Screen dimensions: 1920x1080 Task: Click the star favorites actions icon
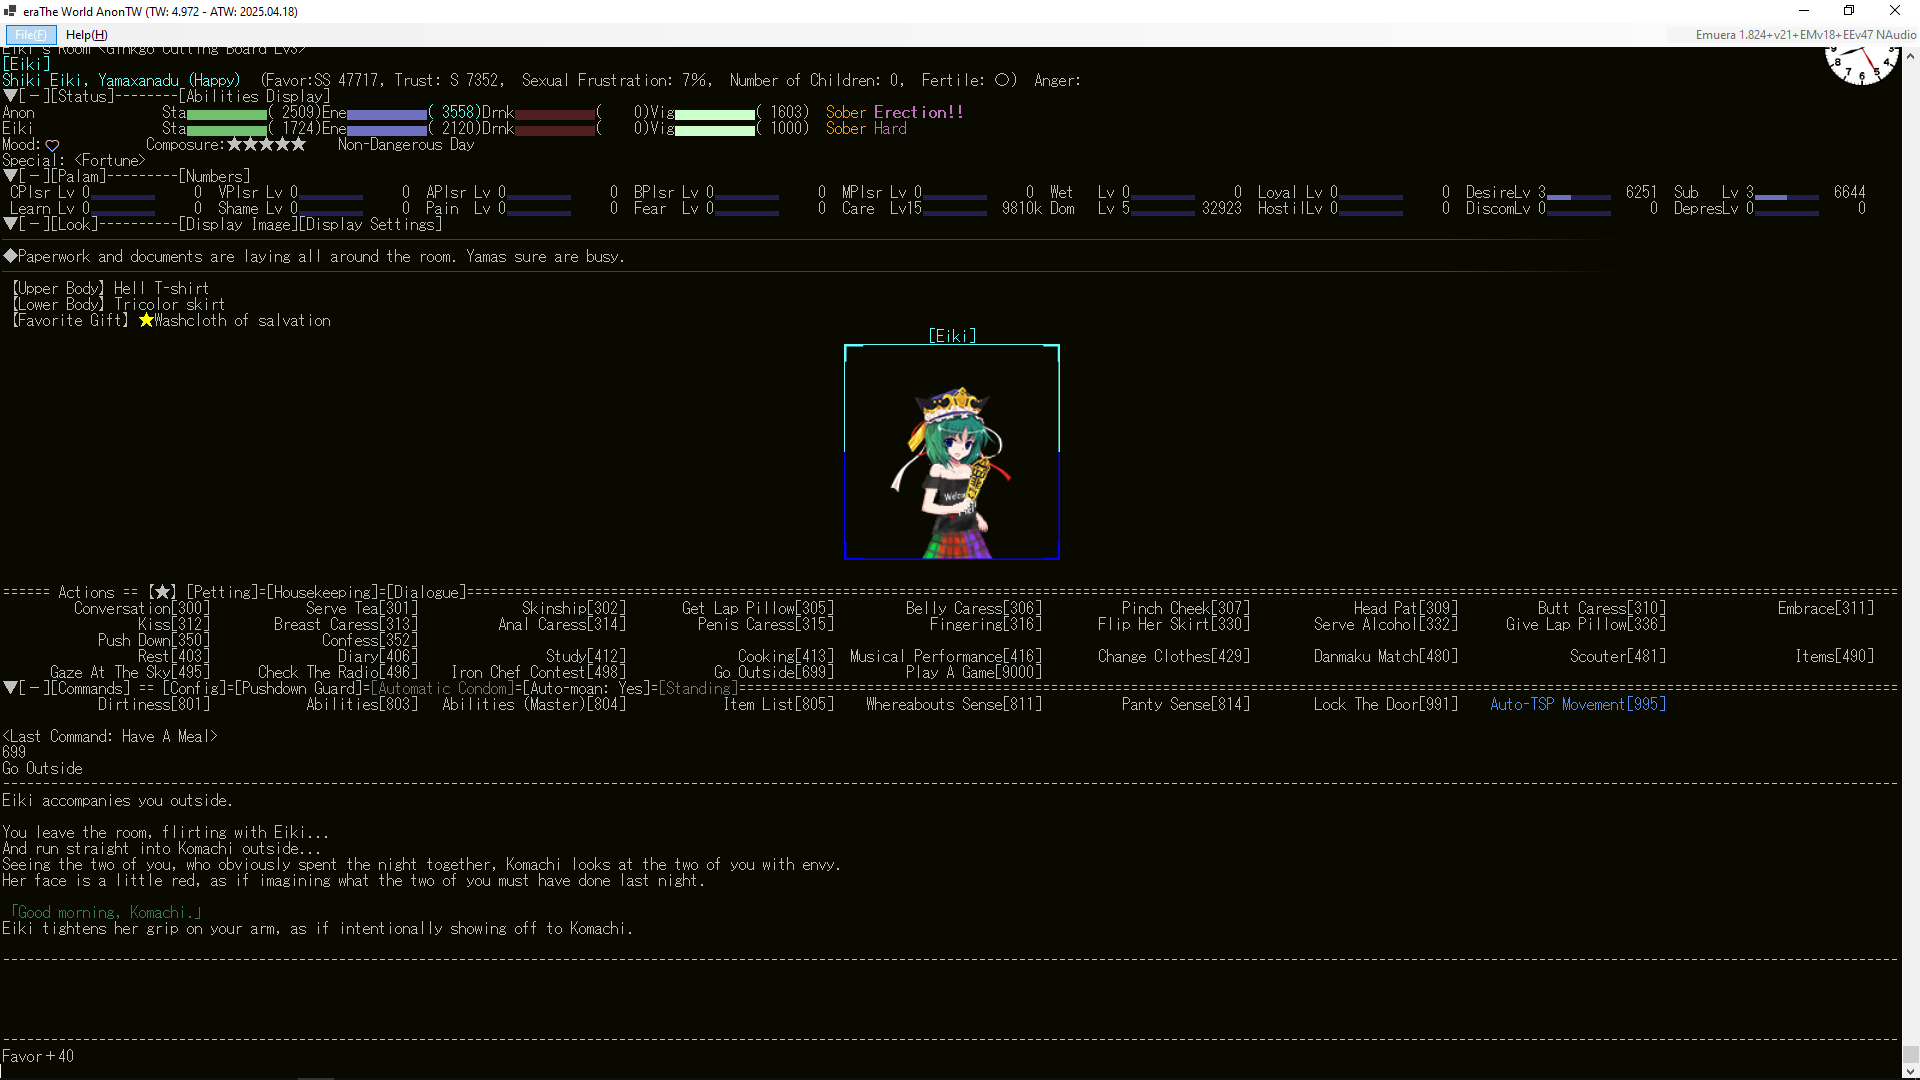pyautogui.click(x=163, y=592)
